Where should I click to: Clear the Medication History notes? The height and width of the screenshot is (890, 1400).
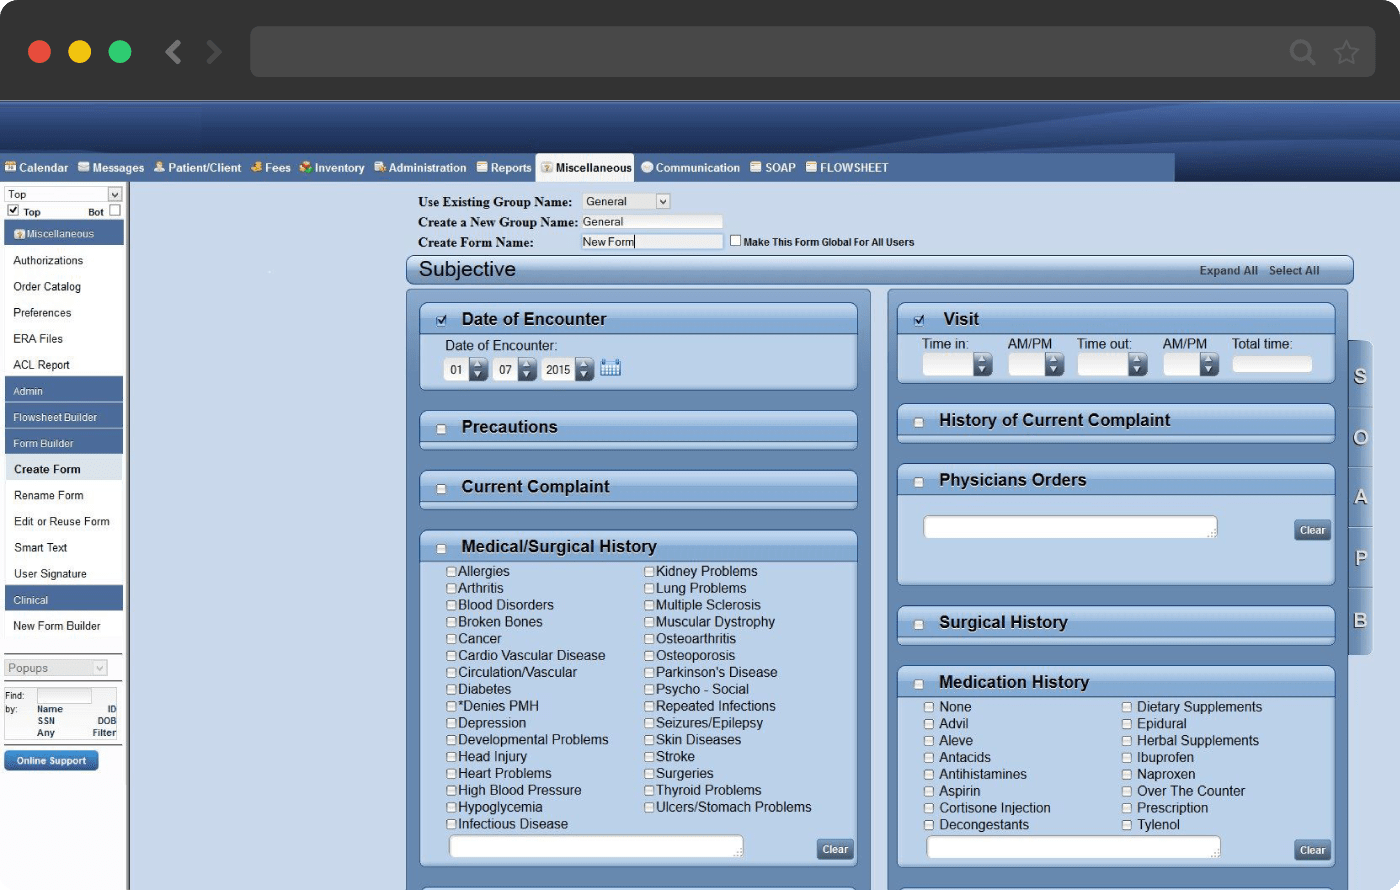[x=1312, y=850]
